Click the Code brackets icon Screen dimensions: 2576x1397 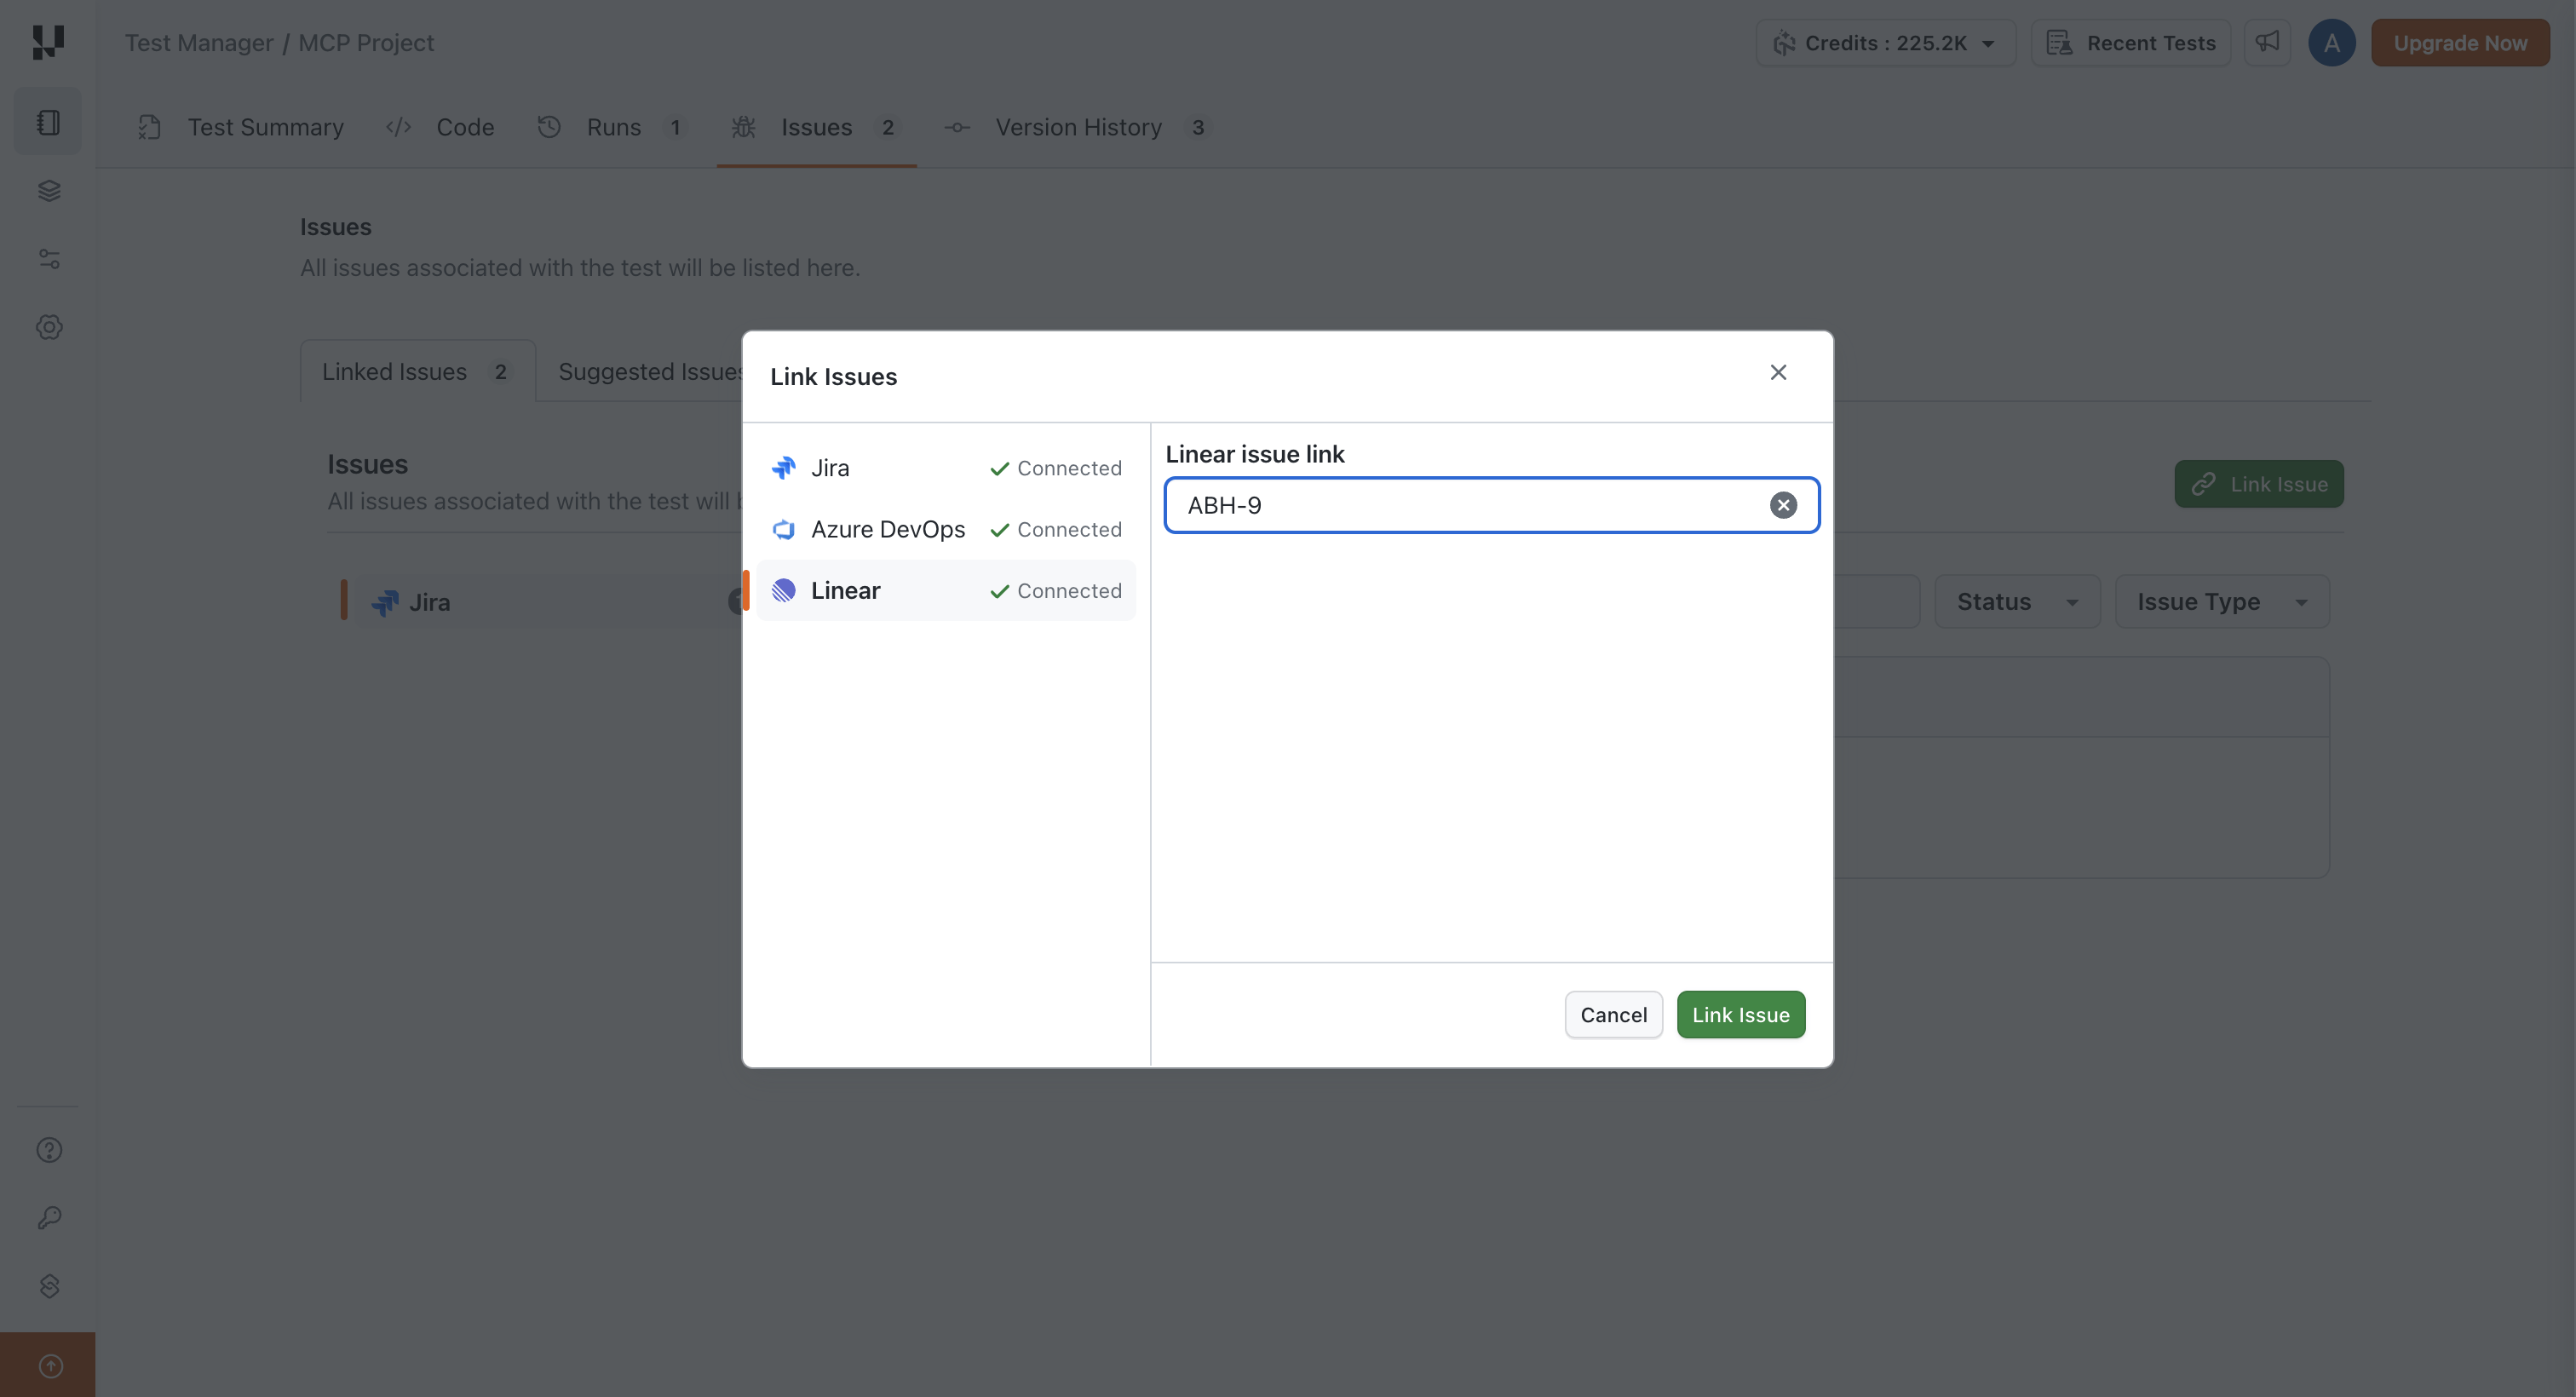pyautogui.click(x=398, y=127)
